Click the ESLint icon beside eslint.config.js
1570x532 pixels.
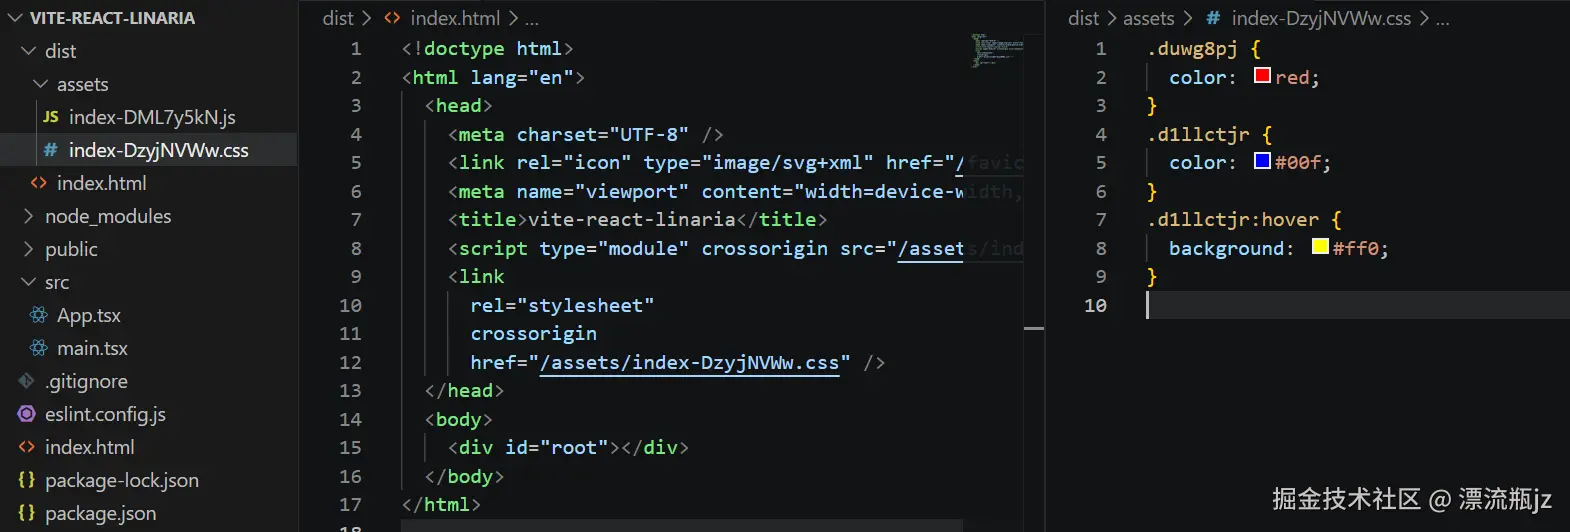(x=27, y=414)
